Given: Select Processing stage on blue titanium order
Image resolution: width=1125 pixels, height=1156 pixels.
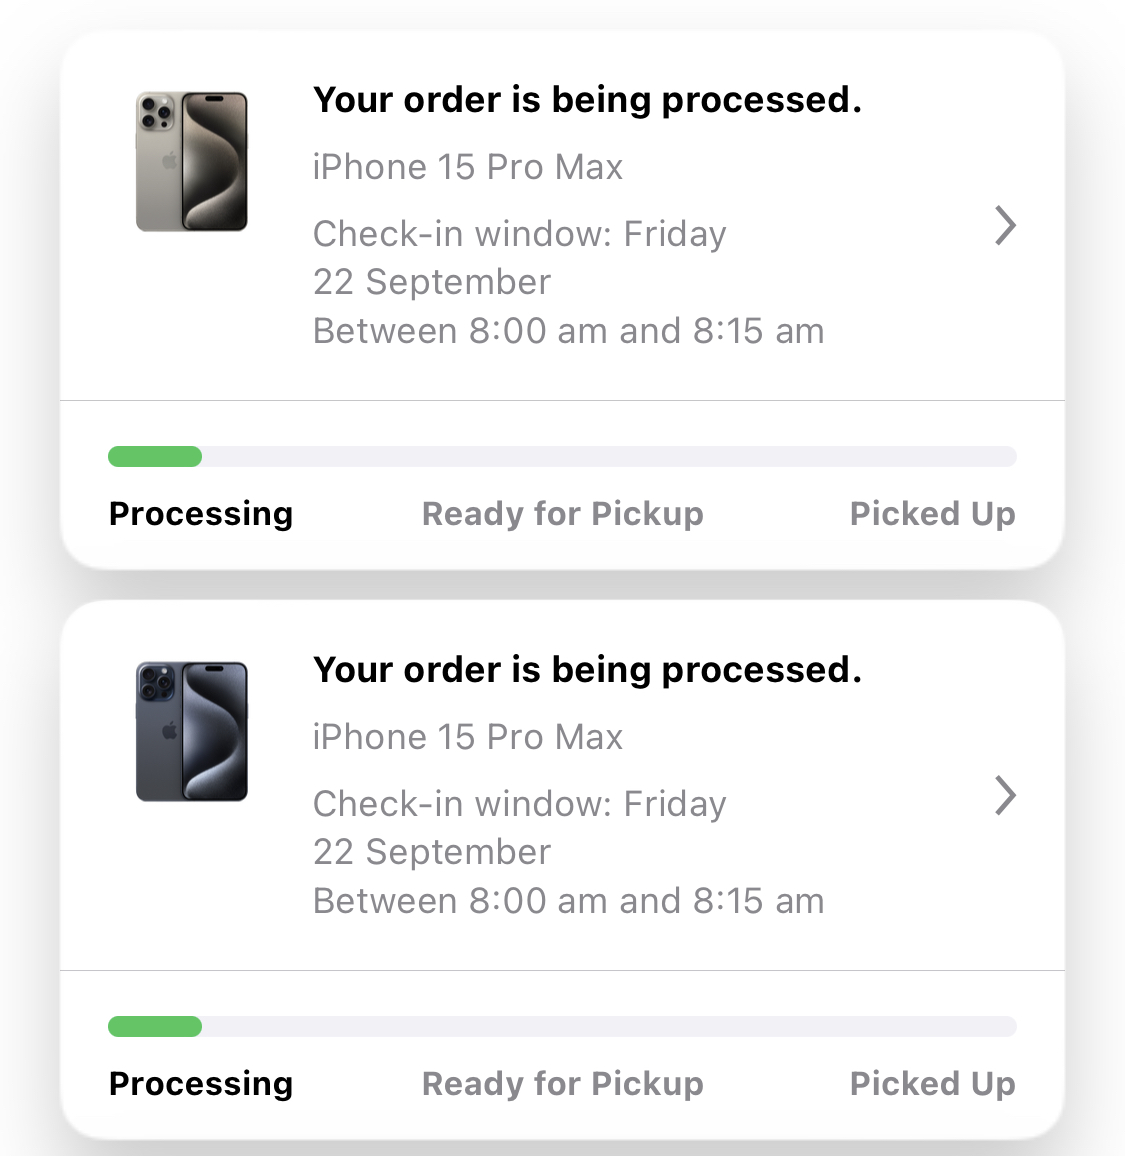Looking at the screenshot, I should point(201,1084).
